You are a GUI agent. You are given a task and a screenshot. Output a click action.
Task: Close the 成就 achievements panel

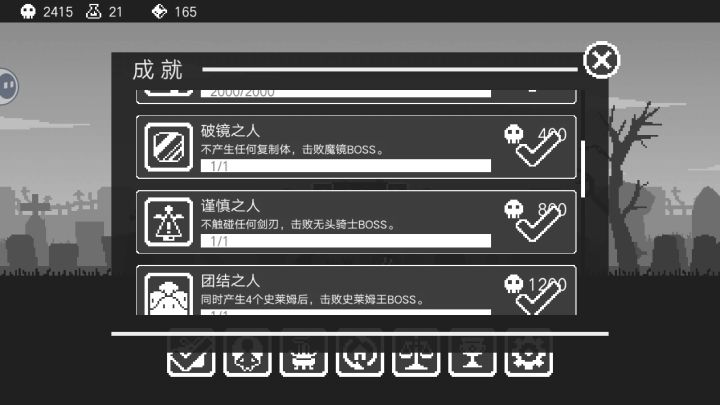pyautogui.click(x=602, y=60)
